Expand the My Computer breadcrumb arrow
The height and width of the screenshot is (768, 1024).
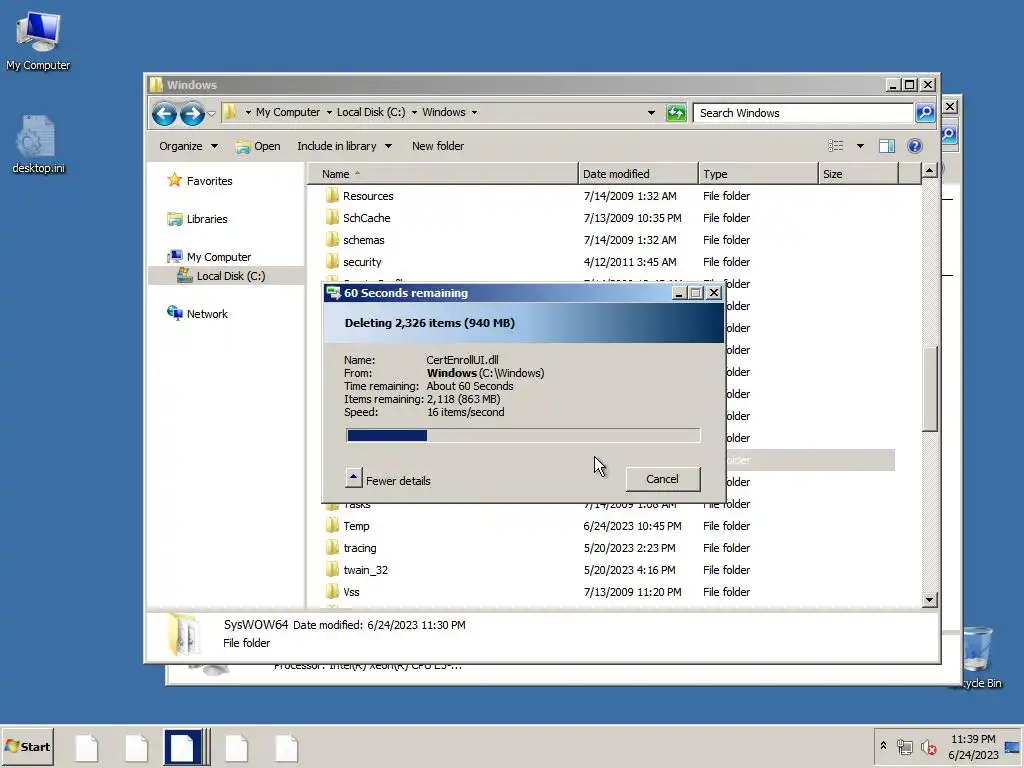[329, 112]
